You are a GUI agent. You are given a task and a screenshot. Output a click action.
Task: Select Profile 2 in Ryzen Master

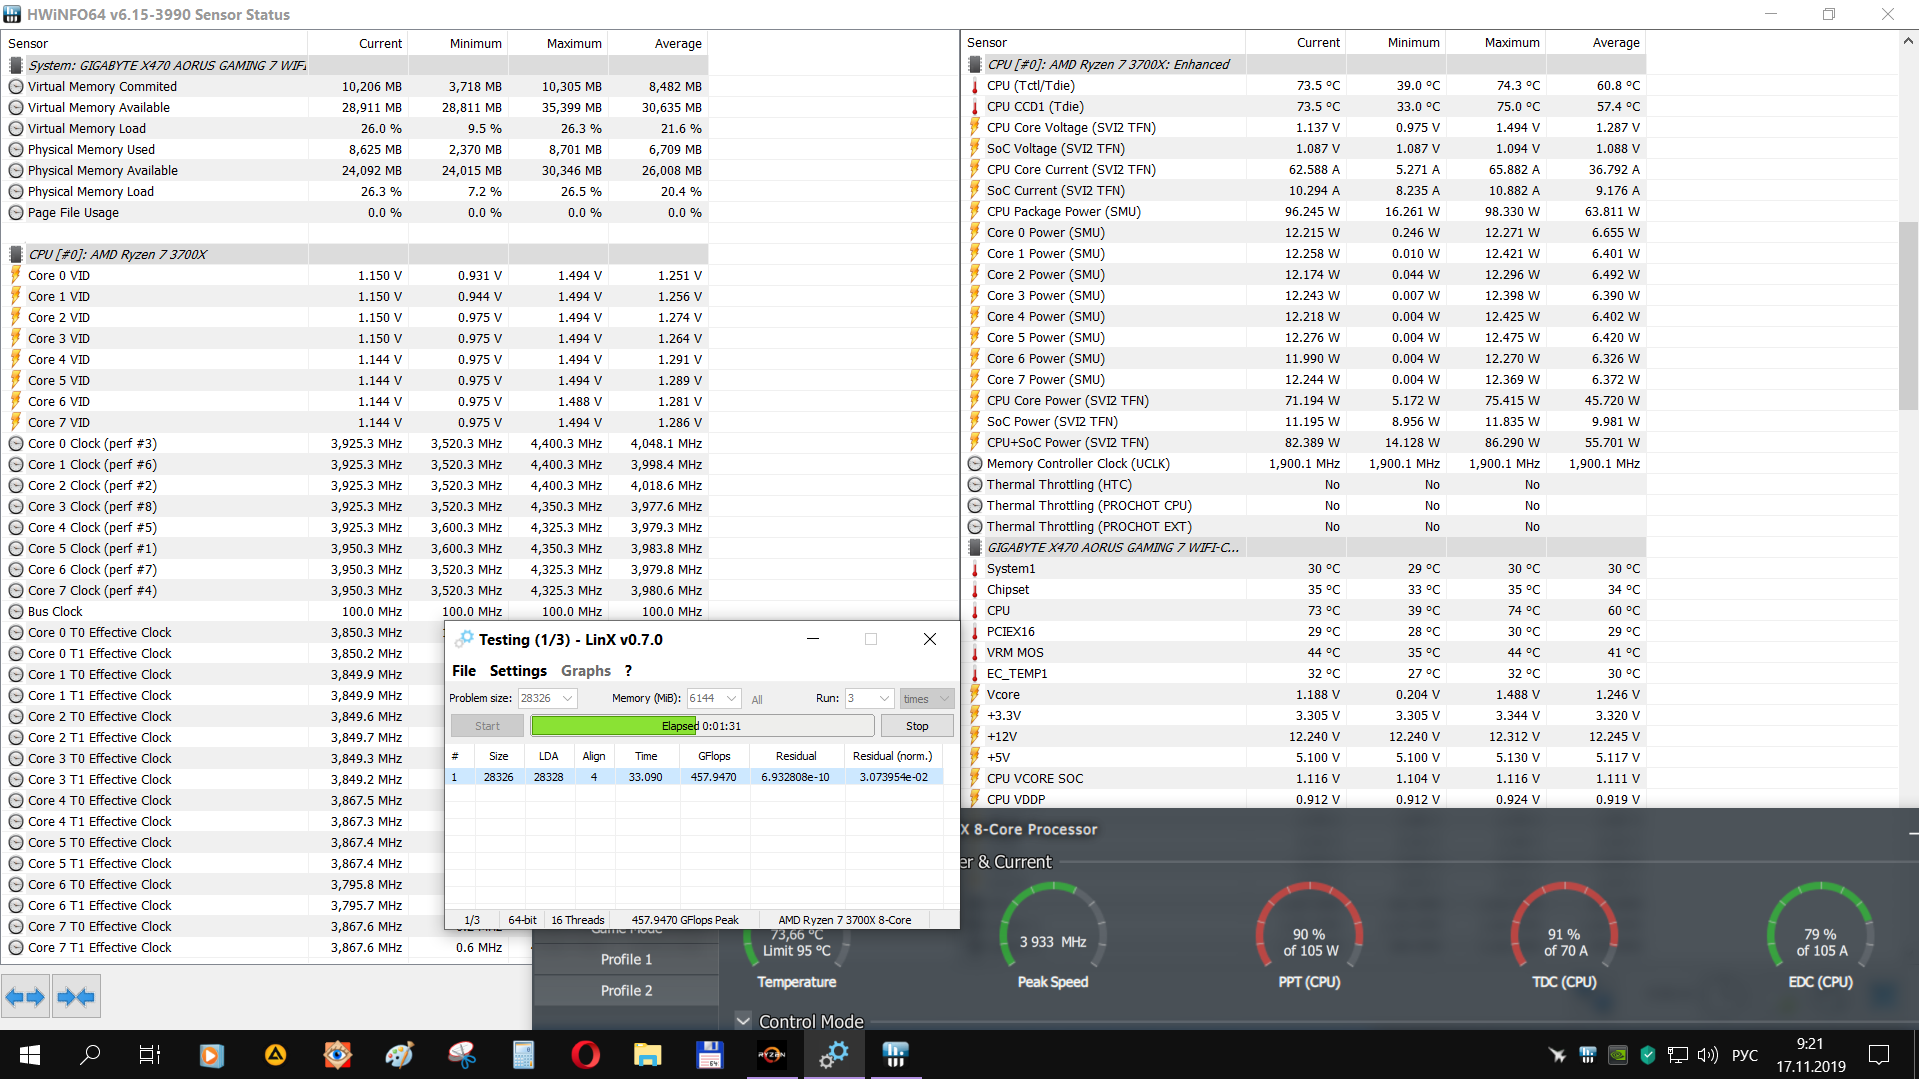626,990
